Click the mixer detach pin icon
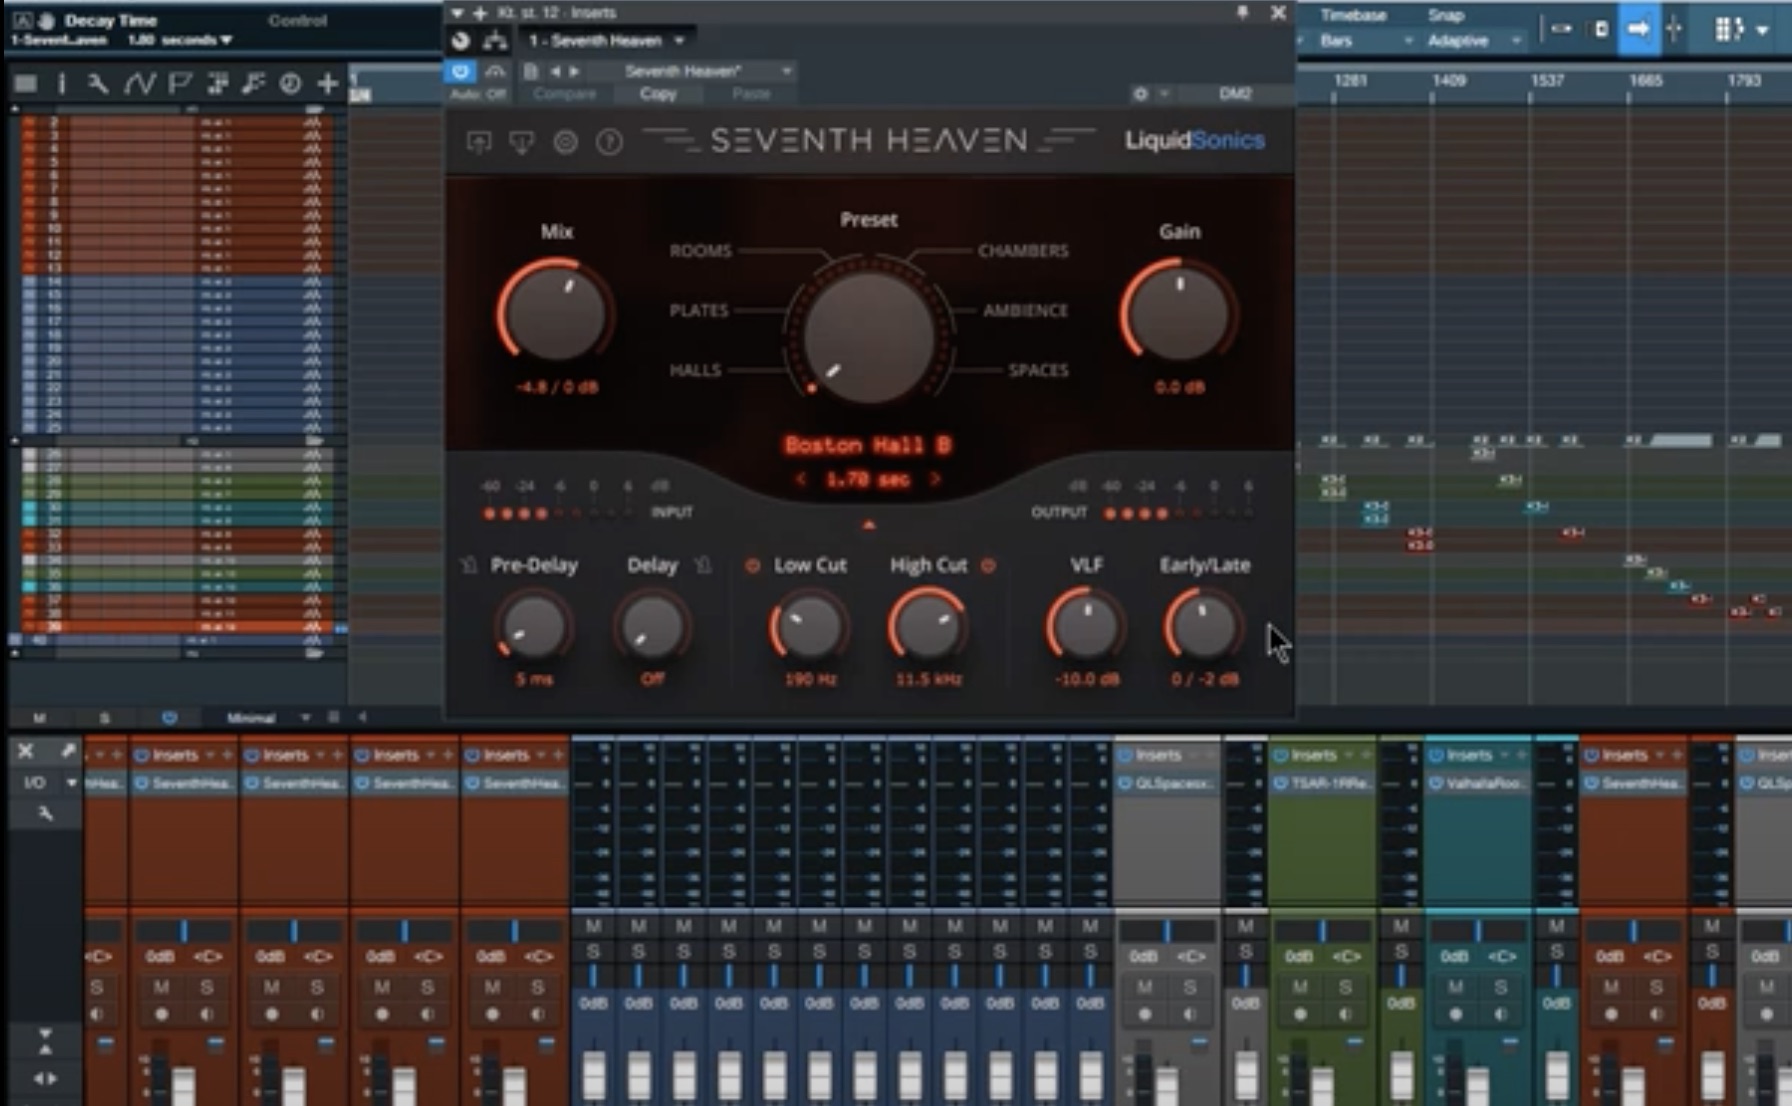 click(67, 750)
